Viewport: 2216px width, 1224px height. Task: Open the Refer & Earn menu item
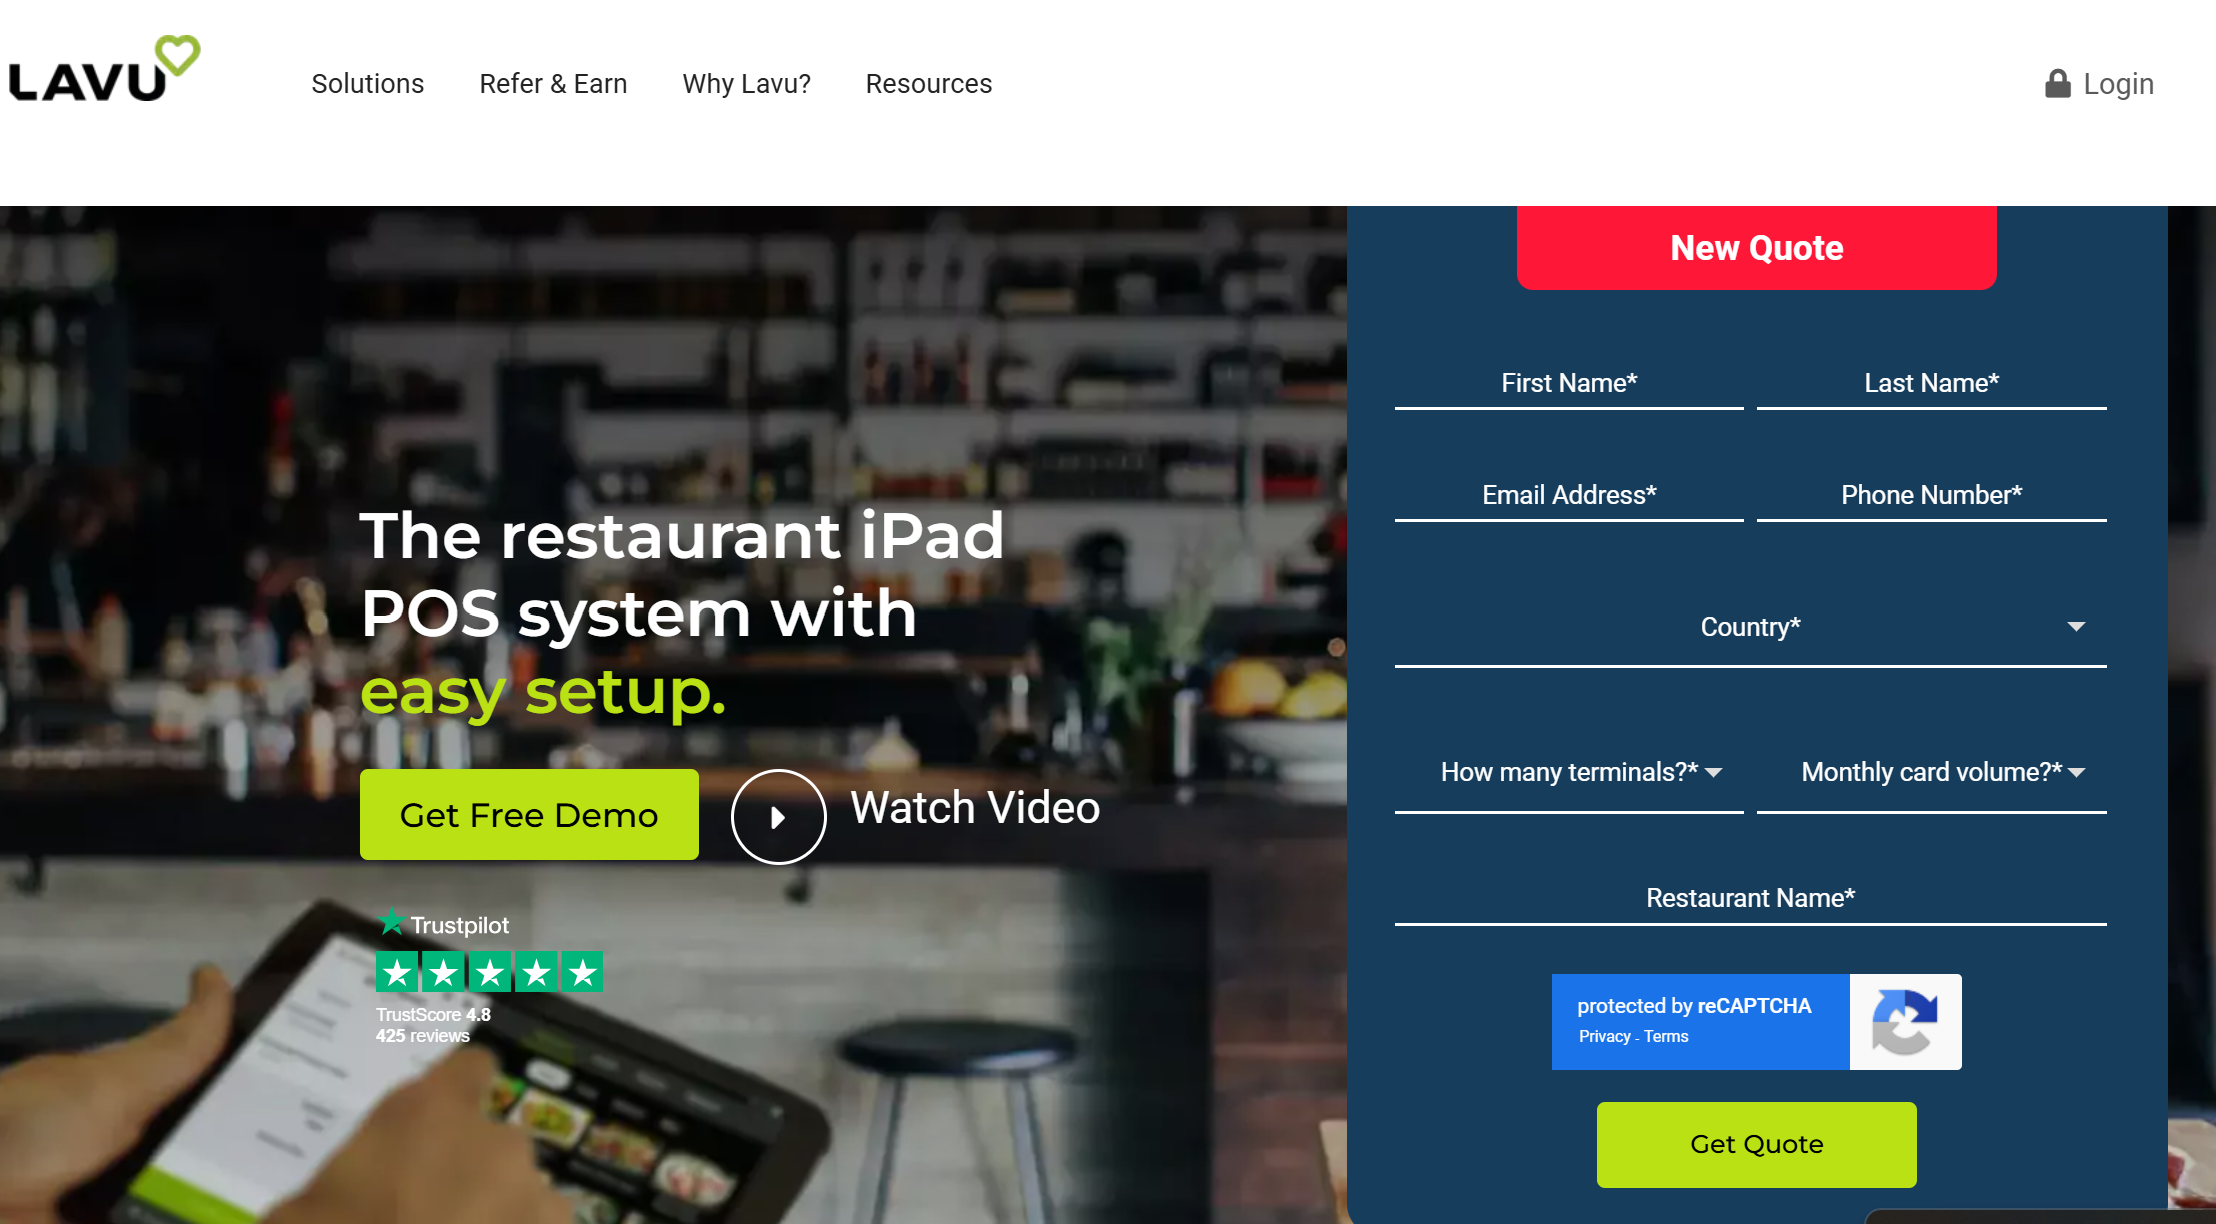pos(553,84)
